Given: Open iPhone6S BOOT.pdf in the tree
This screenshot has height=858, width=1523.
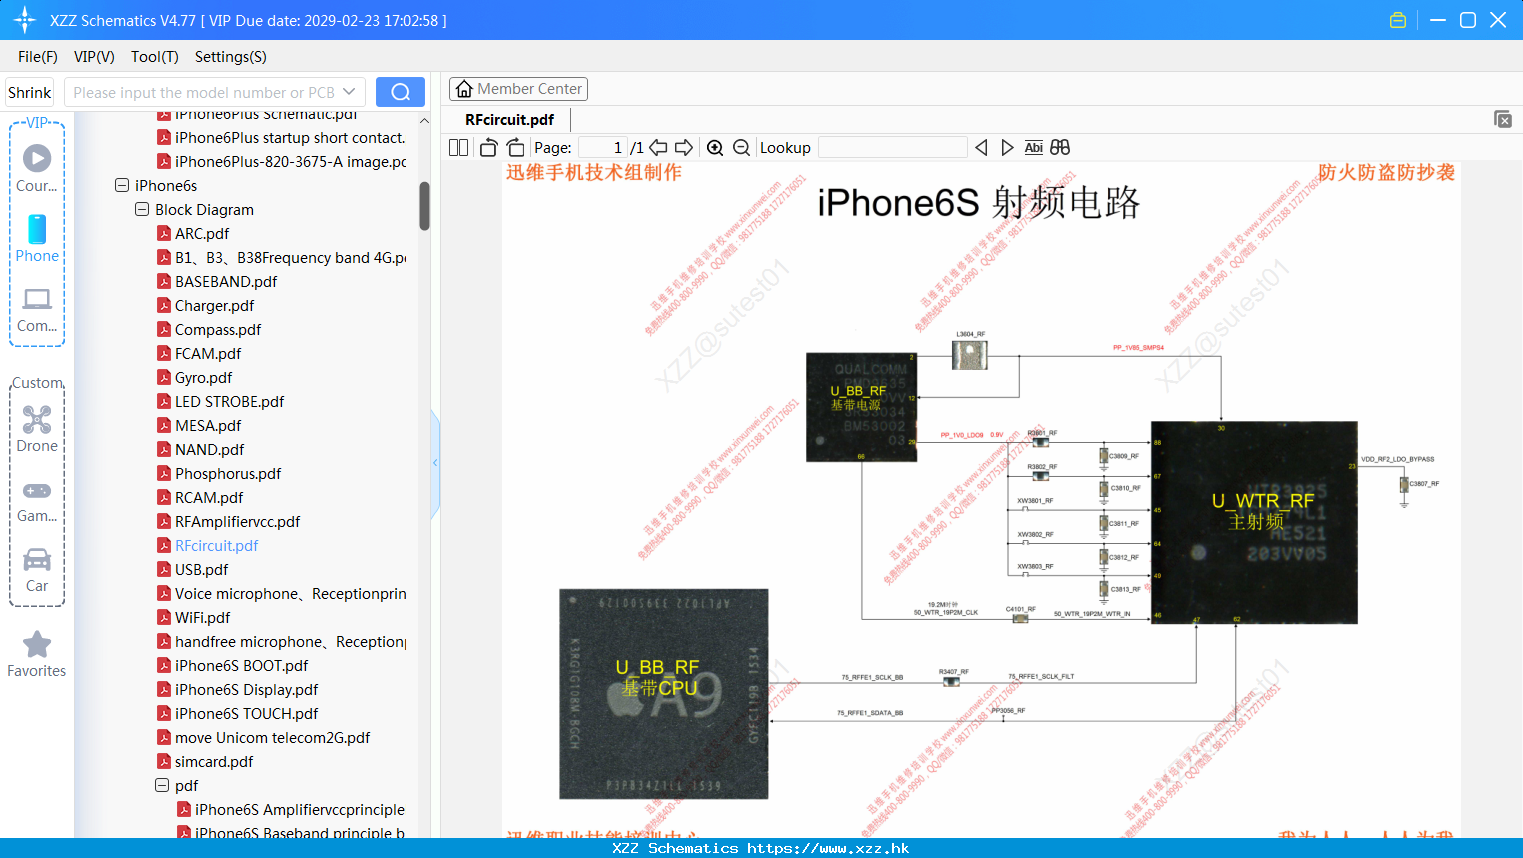Looking at the screenshot, I should coord(241,665).
